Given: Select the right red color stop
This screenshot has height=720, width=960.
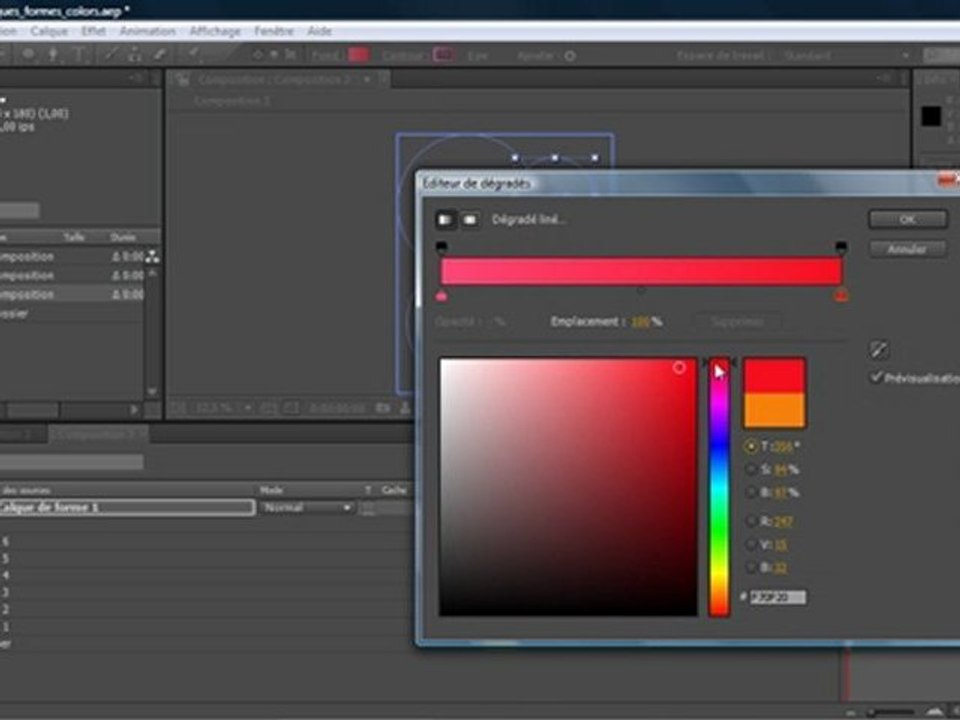Looking at the screenshot, I should [x=841, y=296].
